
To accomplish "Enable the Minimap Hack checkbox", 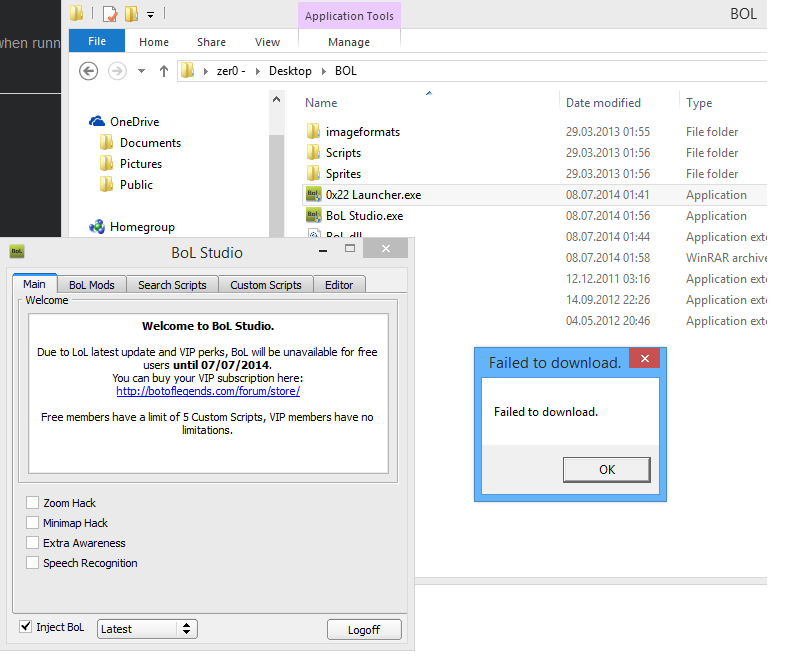I will 33,523.
